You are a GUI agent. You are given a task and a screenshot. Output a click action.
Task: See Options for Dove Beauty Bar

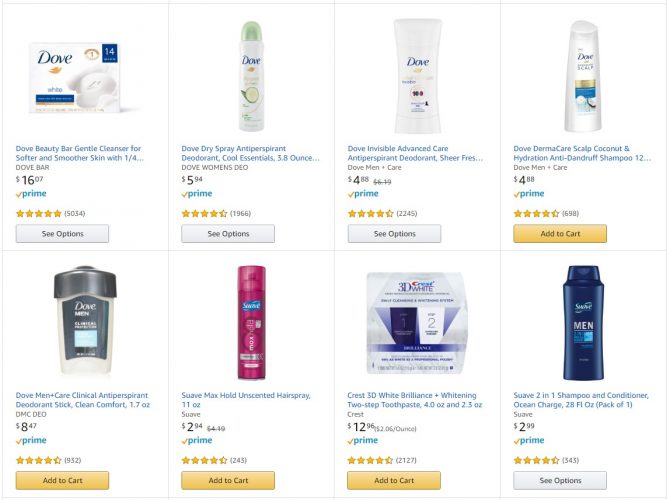click(x=62, y=234)
